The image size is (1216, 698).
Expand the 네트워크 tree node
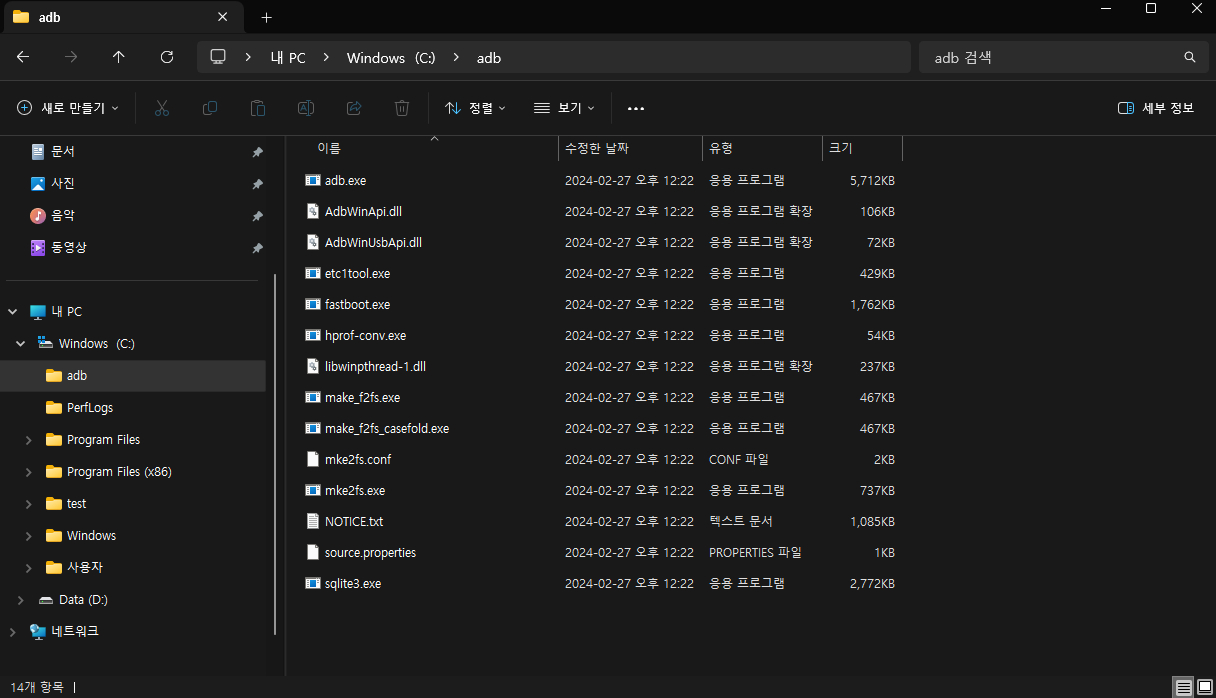pos(13,632)
